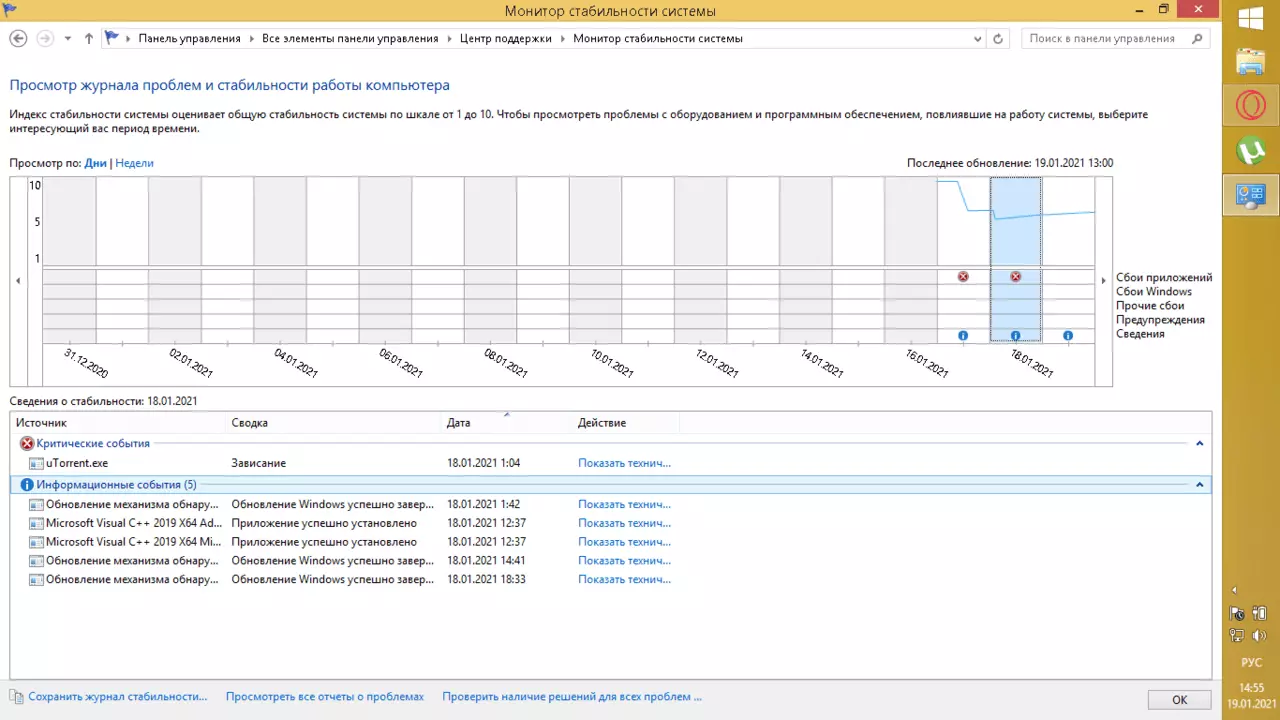The height and width of the screenshot is (720, 1280).
Task: Click the information icon for 19.01.2021 column
Action: click(1068, 336)
